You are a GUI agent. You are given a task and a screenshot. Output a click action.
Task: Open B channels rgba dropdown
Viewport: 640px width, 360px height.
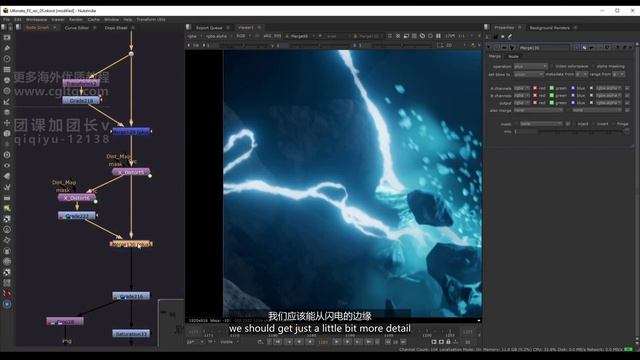point(522,96)
